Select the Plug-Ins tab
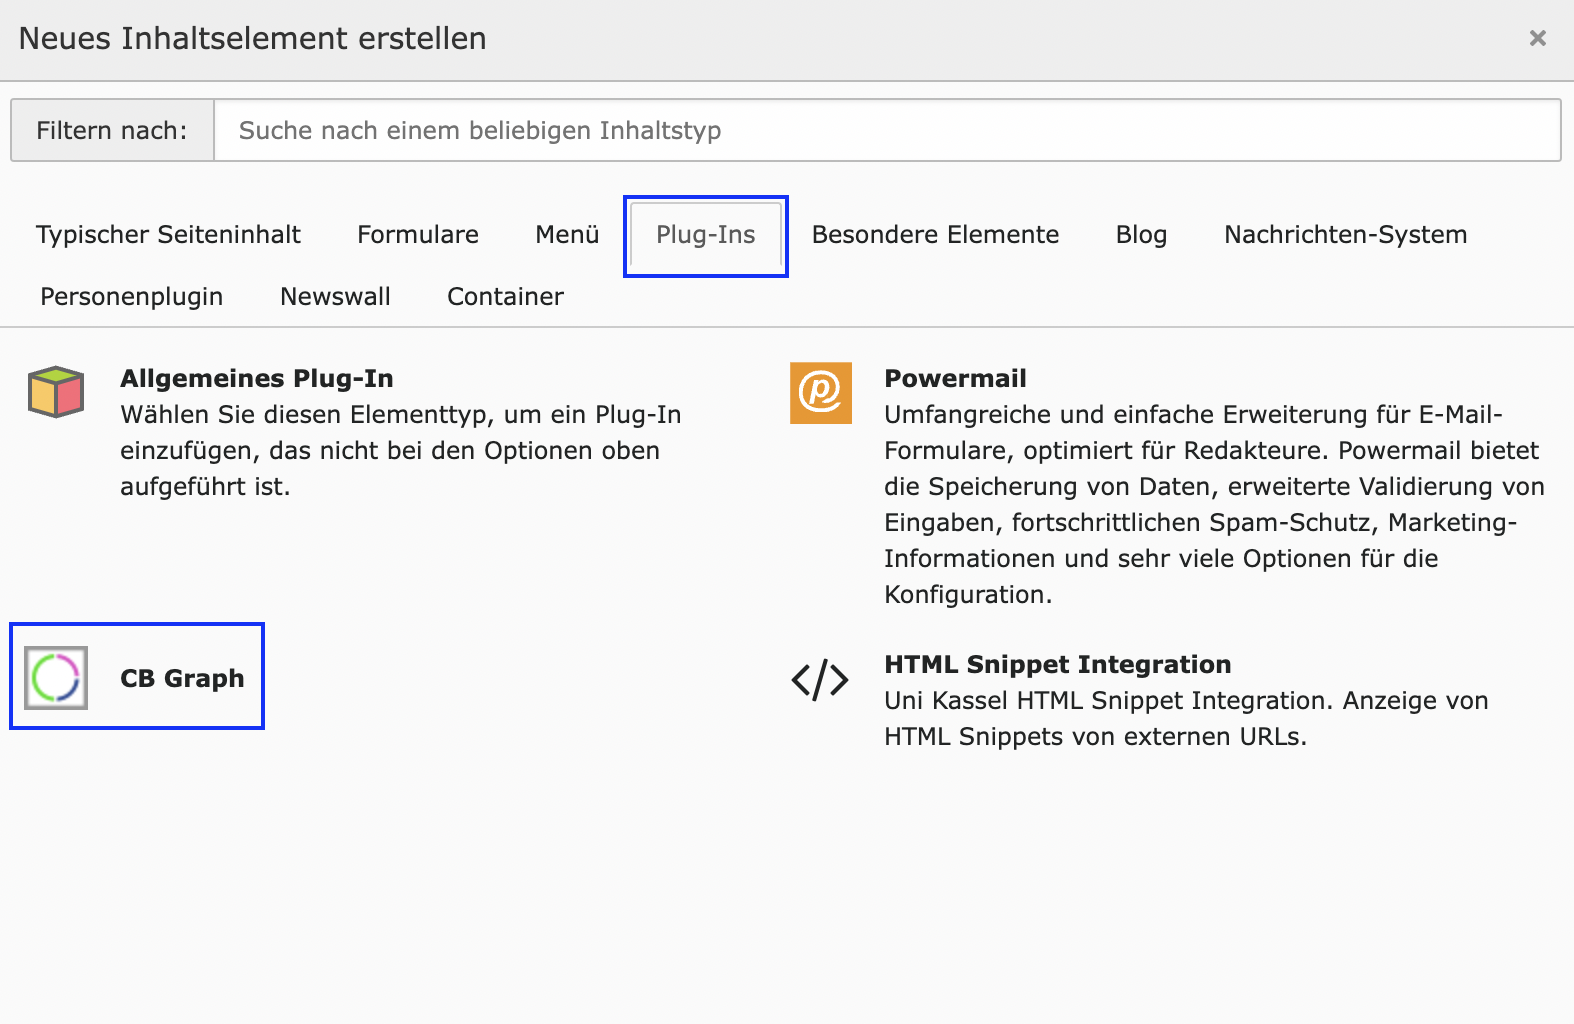Image resolution: width=1574 pixels, height=1024 pixels. (705, 235)
